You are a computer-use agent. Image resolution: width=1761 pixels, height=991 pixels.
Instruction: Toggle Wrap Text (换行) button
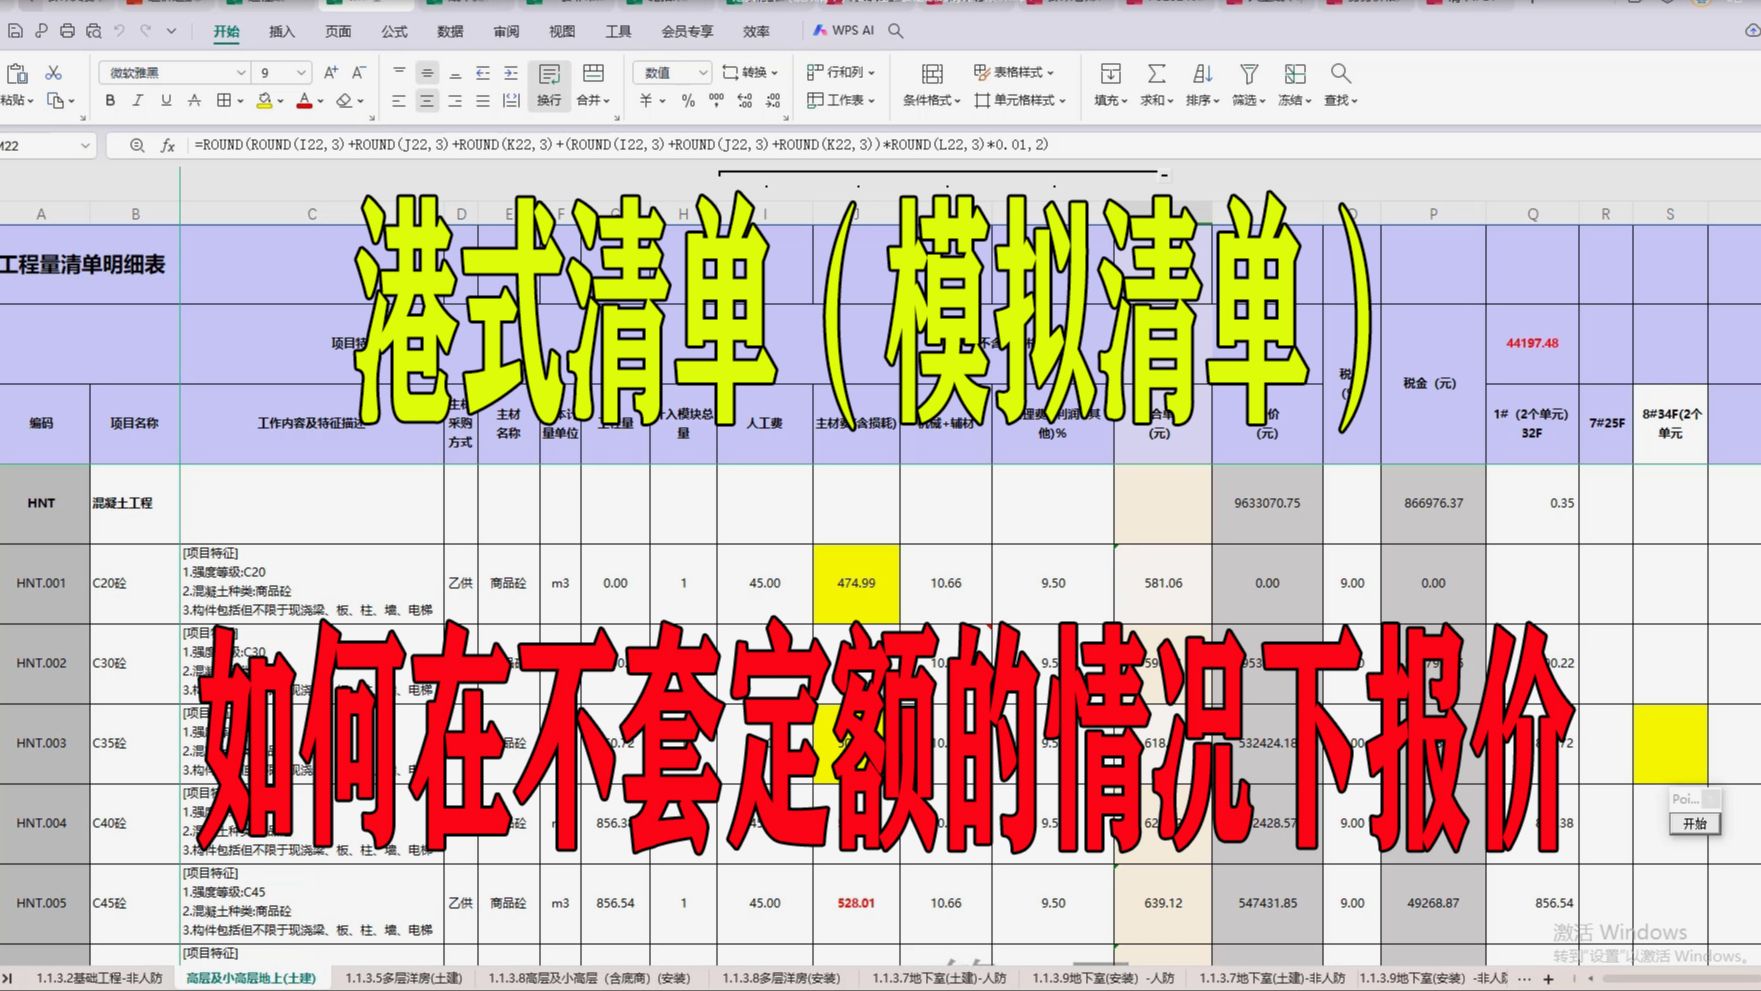549,86
